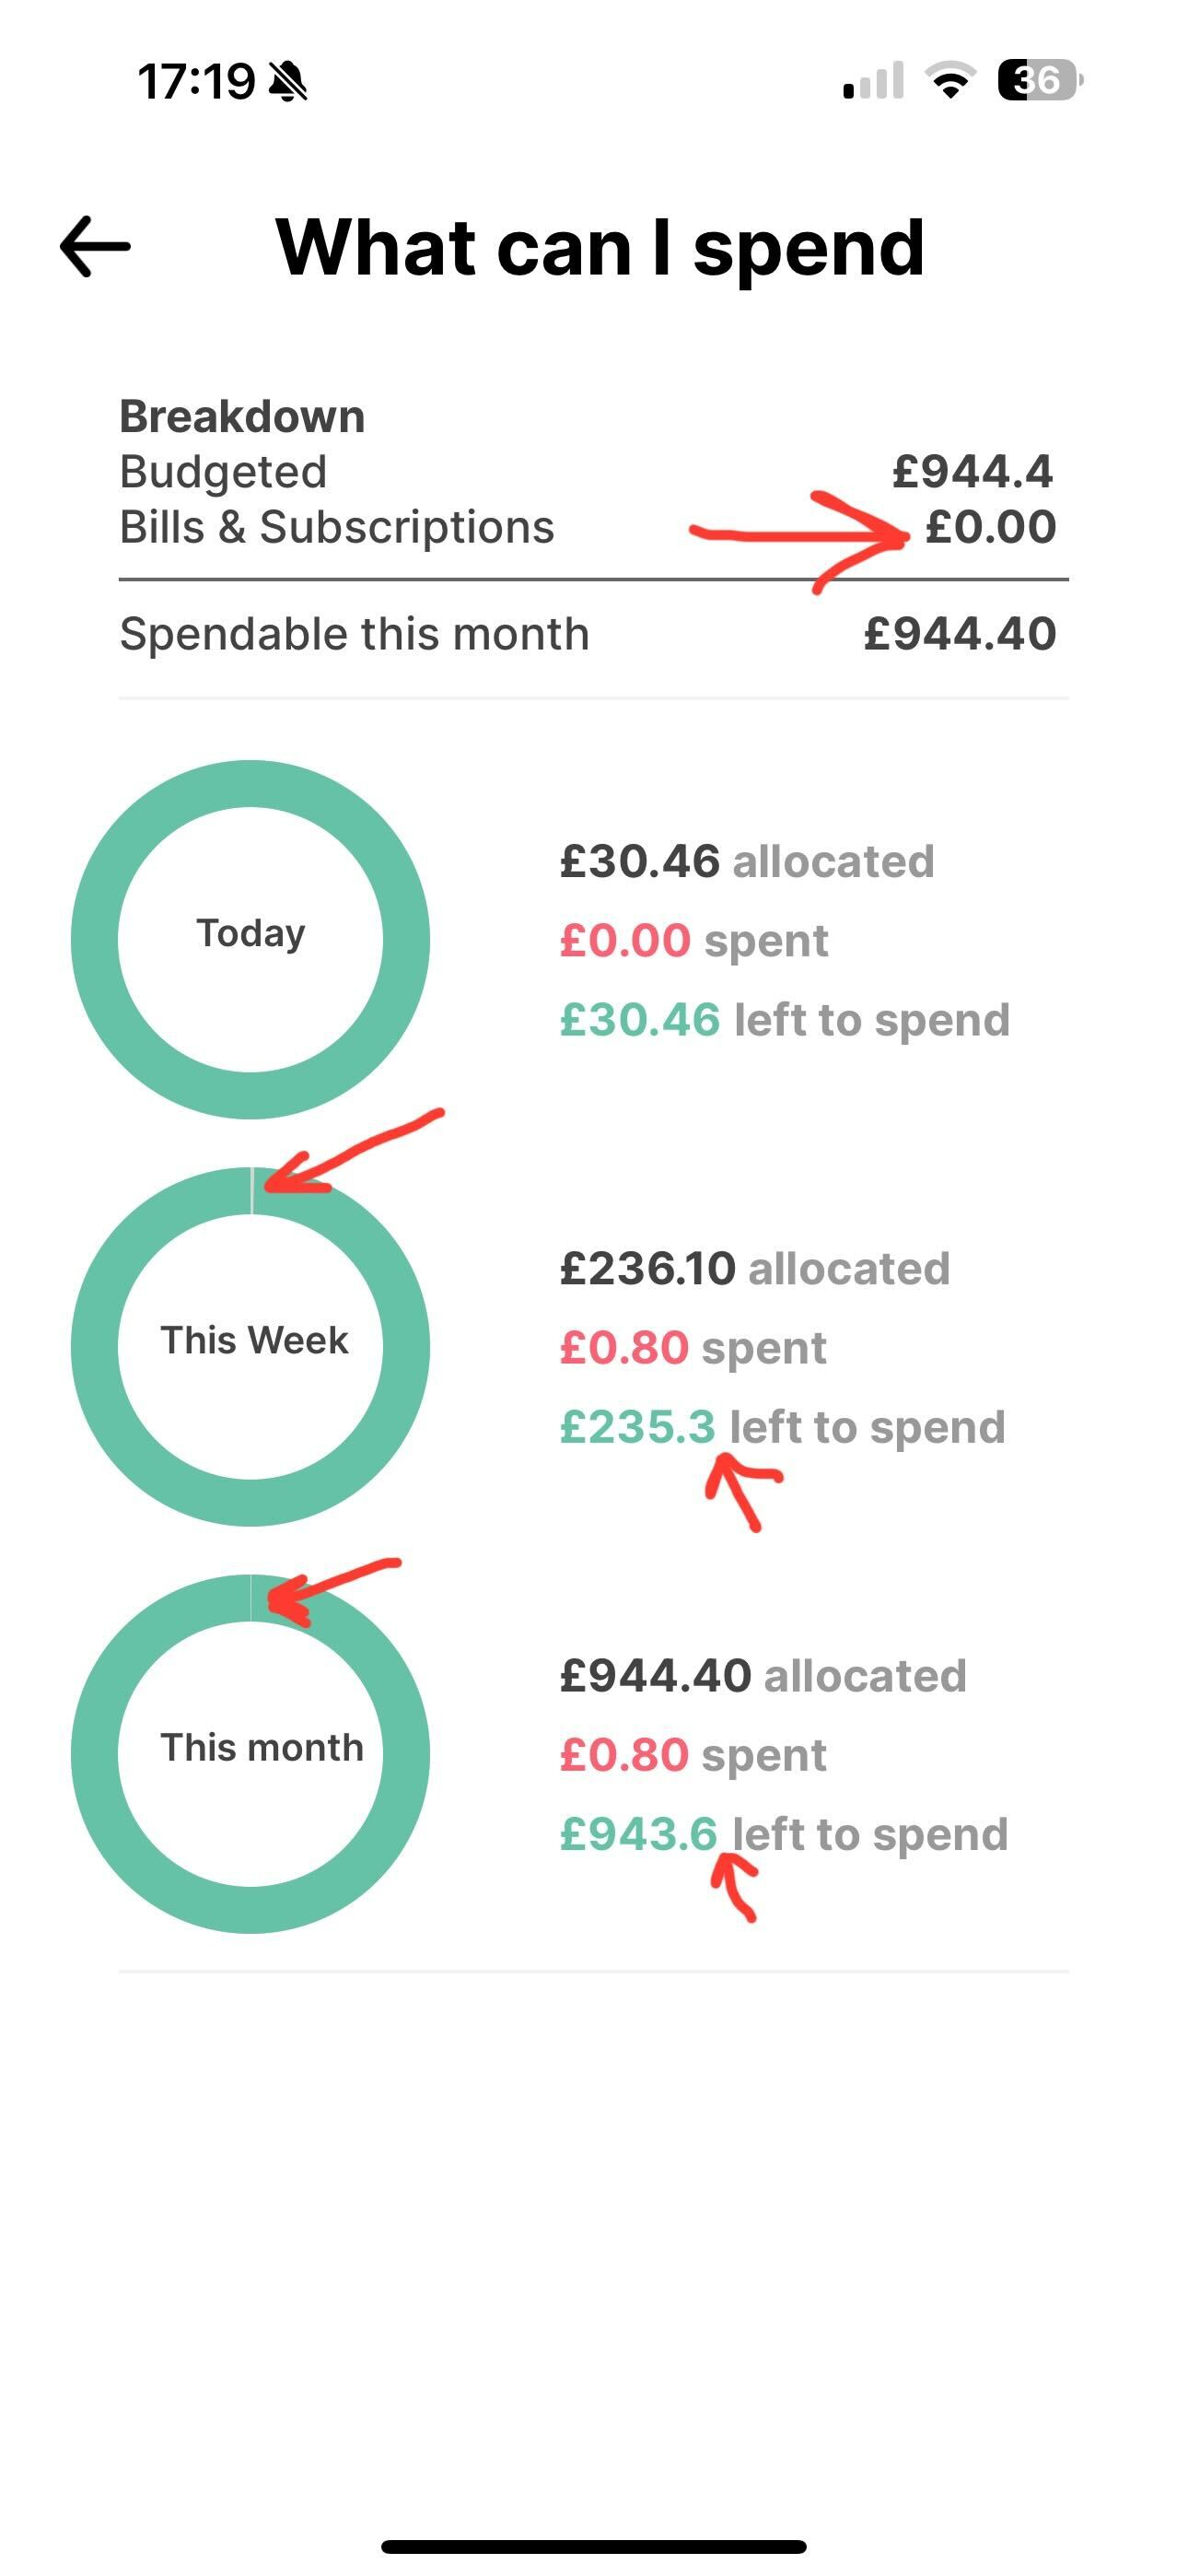The width and height of the screenshot is (1188, 2576).
Task: Tap the back arrow icon
Action: pyautogui.click(x=95, y=246)
